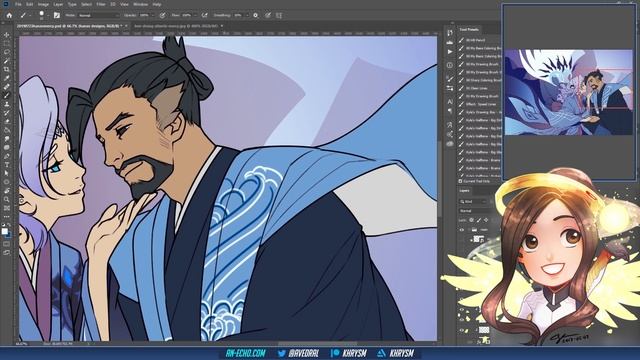
Task: Open the File menu
Action: [x=18, y=4]
